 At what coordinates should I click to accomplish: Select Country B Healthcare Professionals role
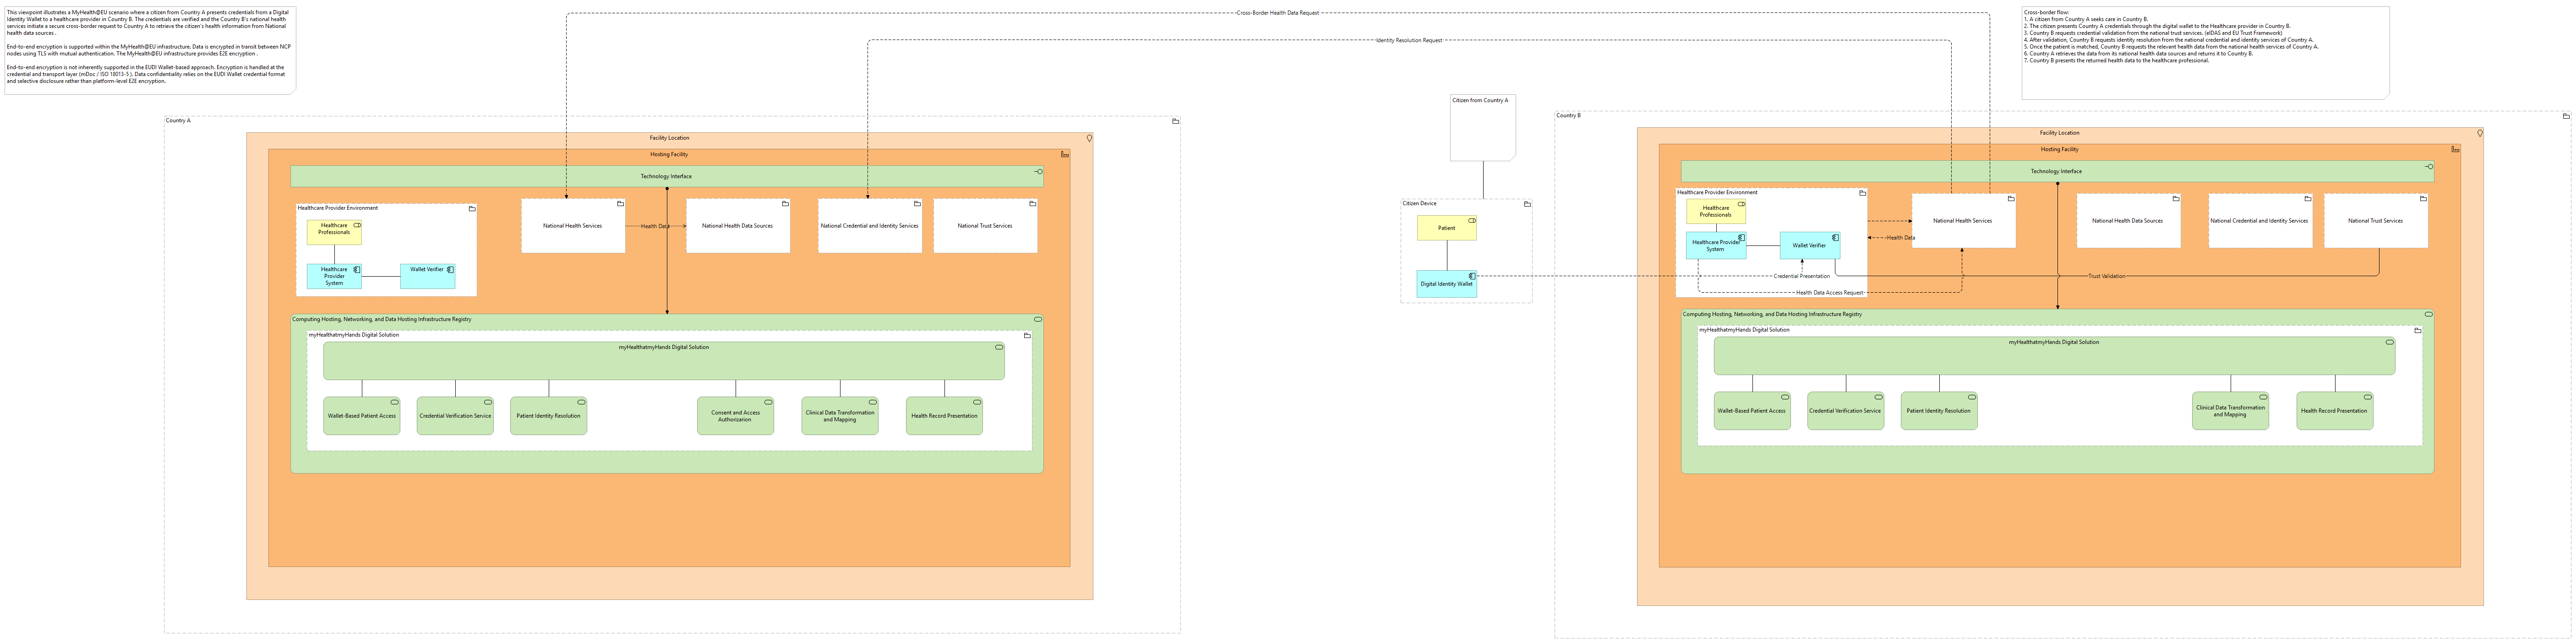1716,212
